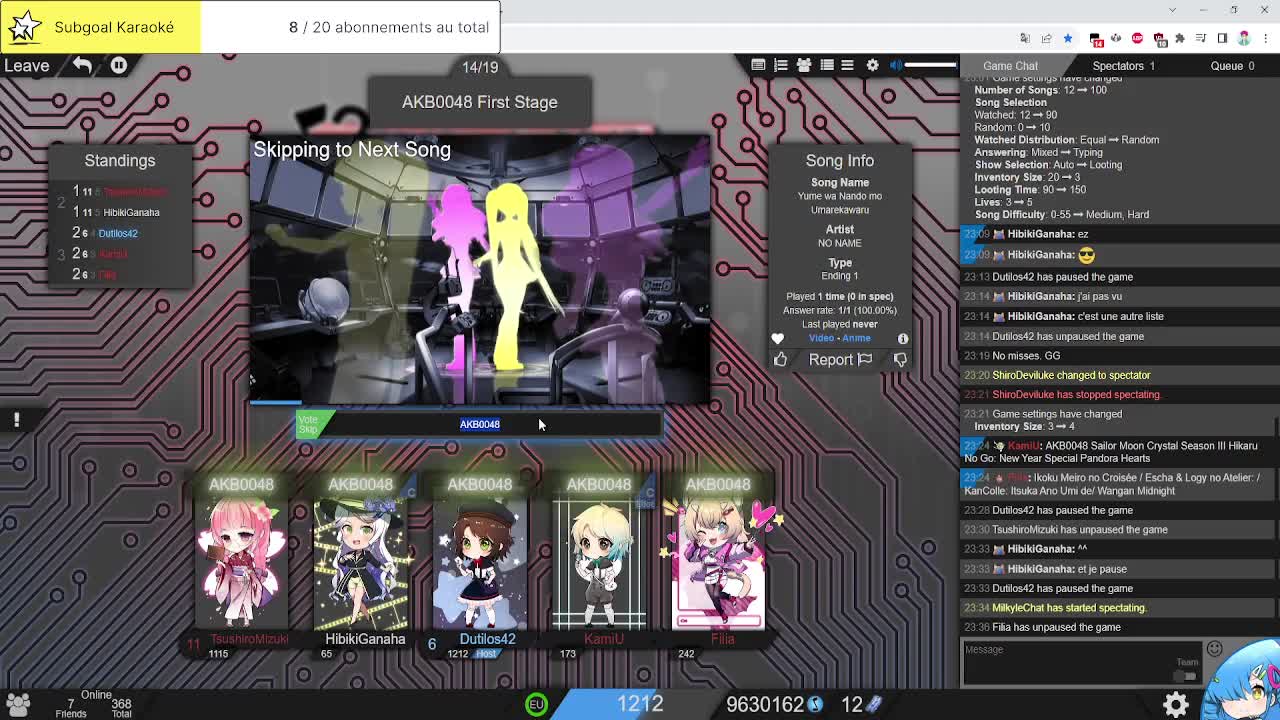Open the red round ABP extension icon
The width and height of the screenshot is (1280, 720).
click(1137, 39)
